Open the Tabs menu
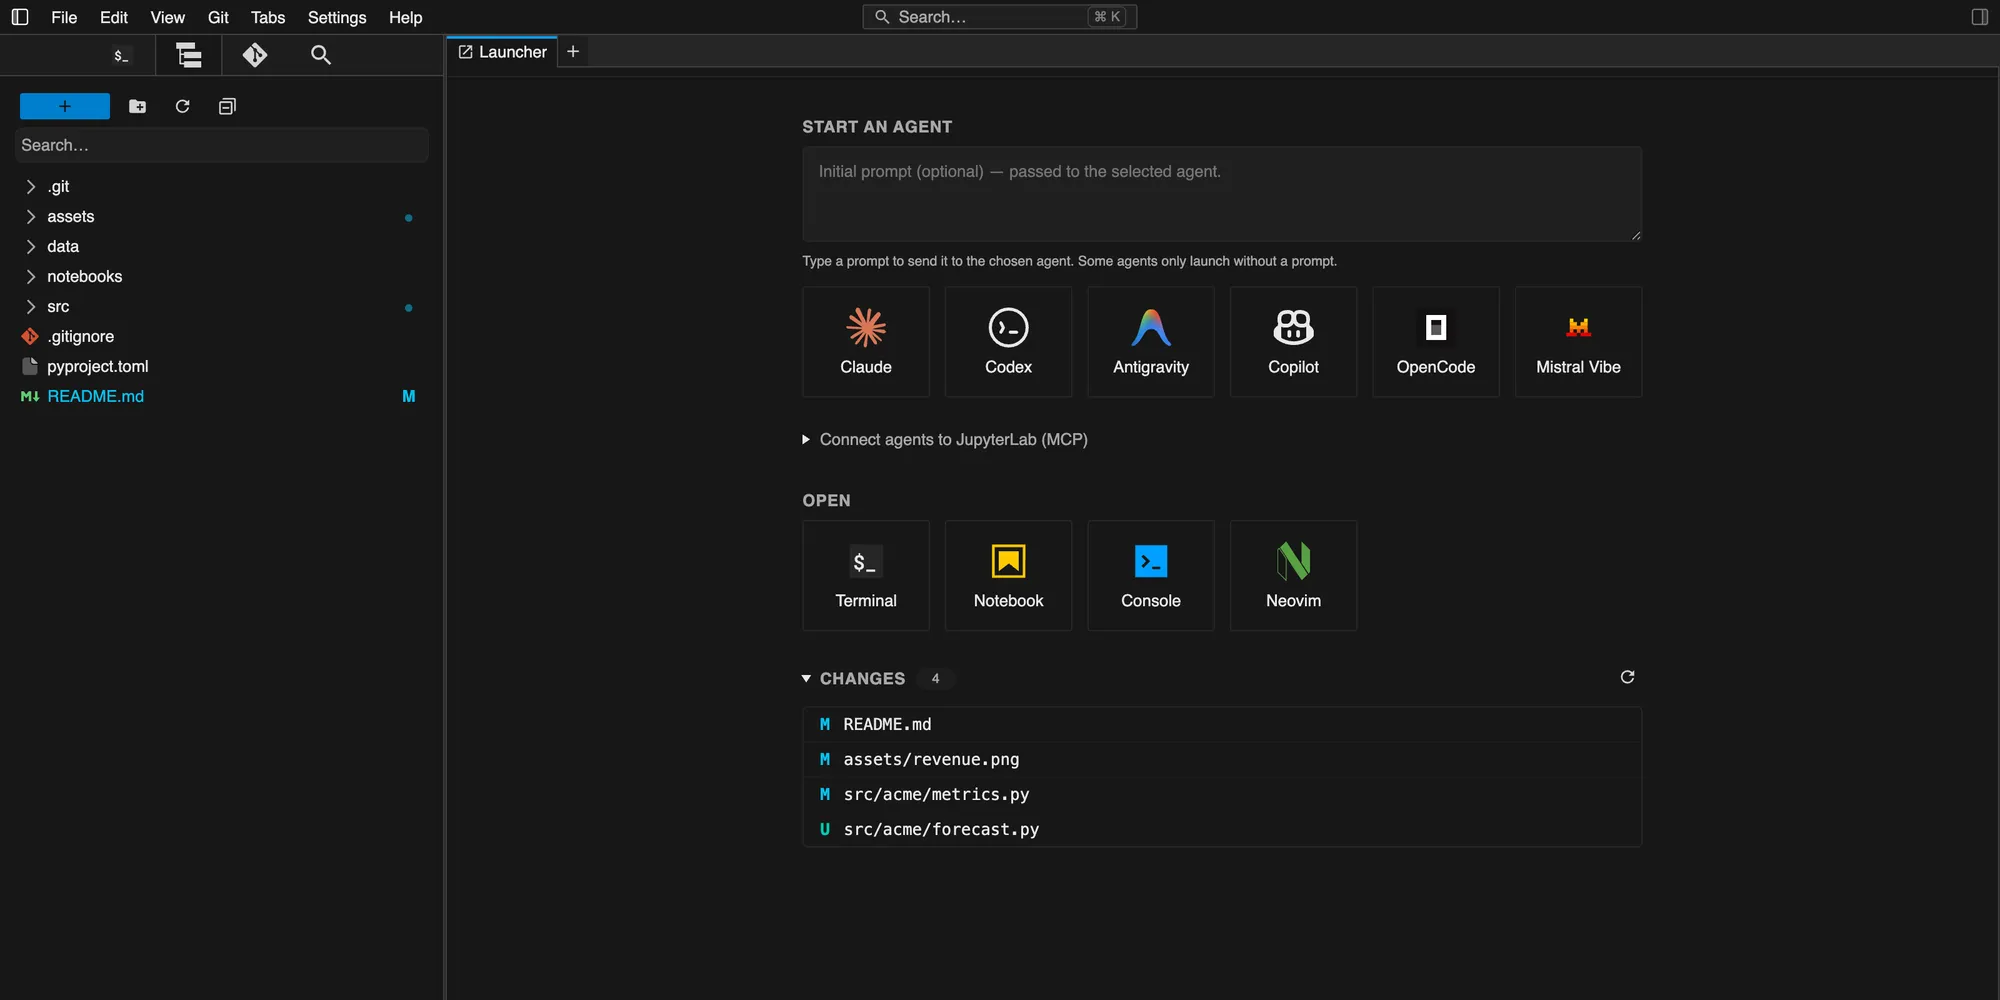Image resolution: width=2000 pixels, height=1000 pixels. (268, 17)
